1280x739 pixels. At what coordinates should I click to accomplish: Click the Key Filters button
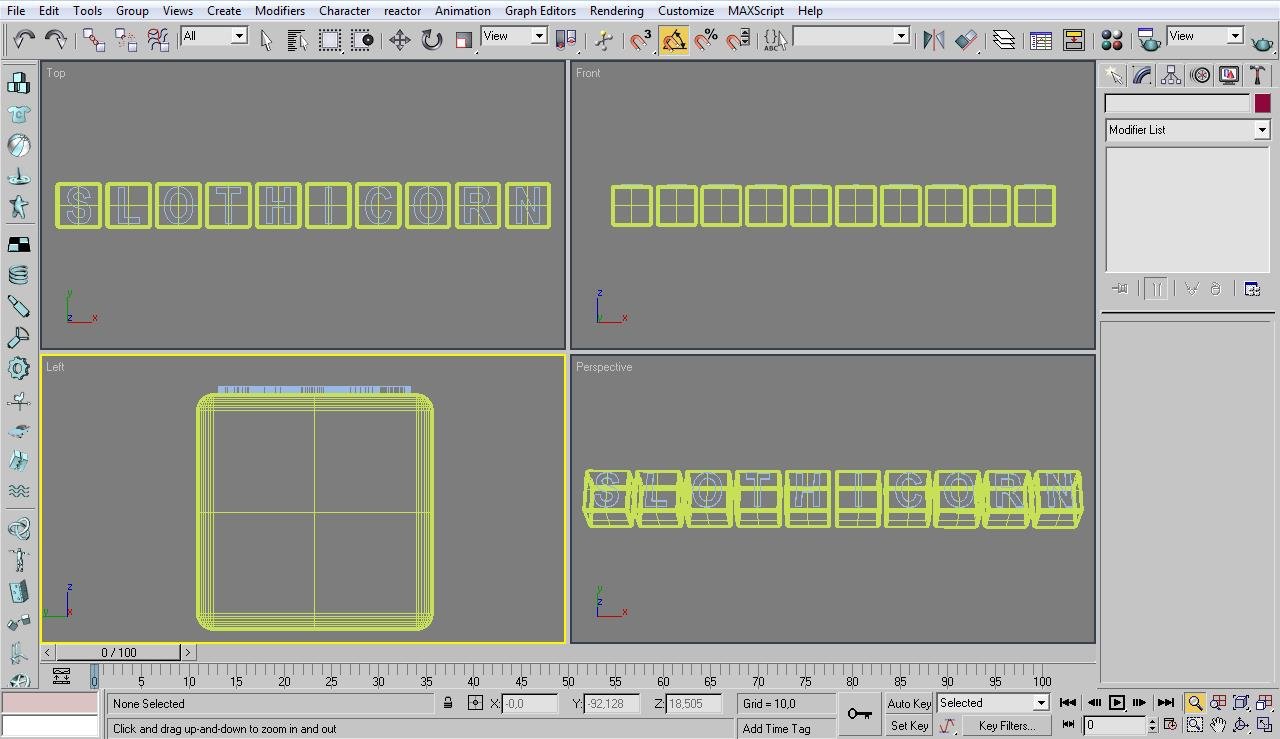point(1006,726)
